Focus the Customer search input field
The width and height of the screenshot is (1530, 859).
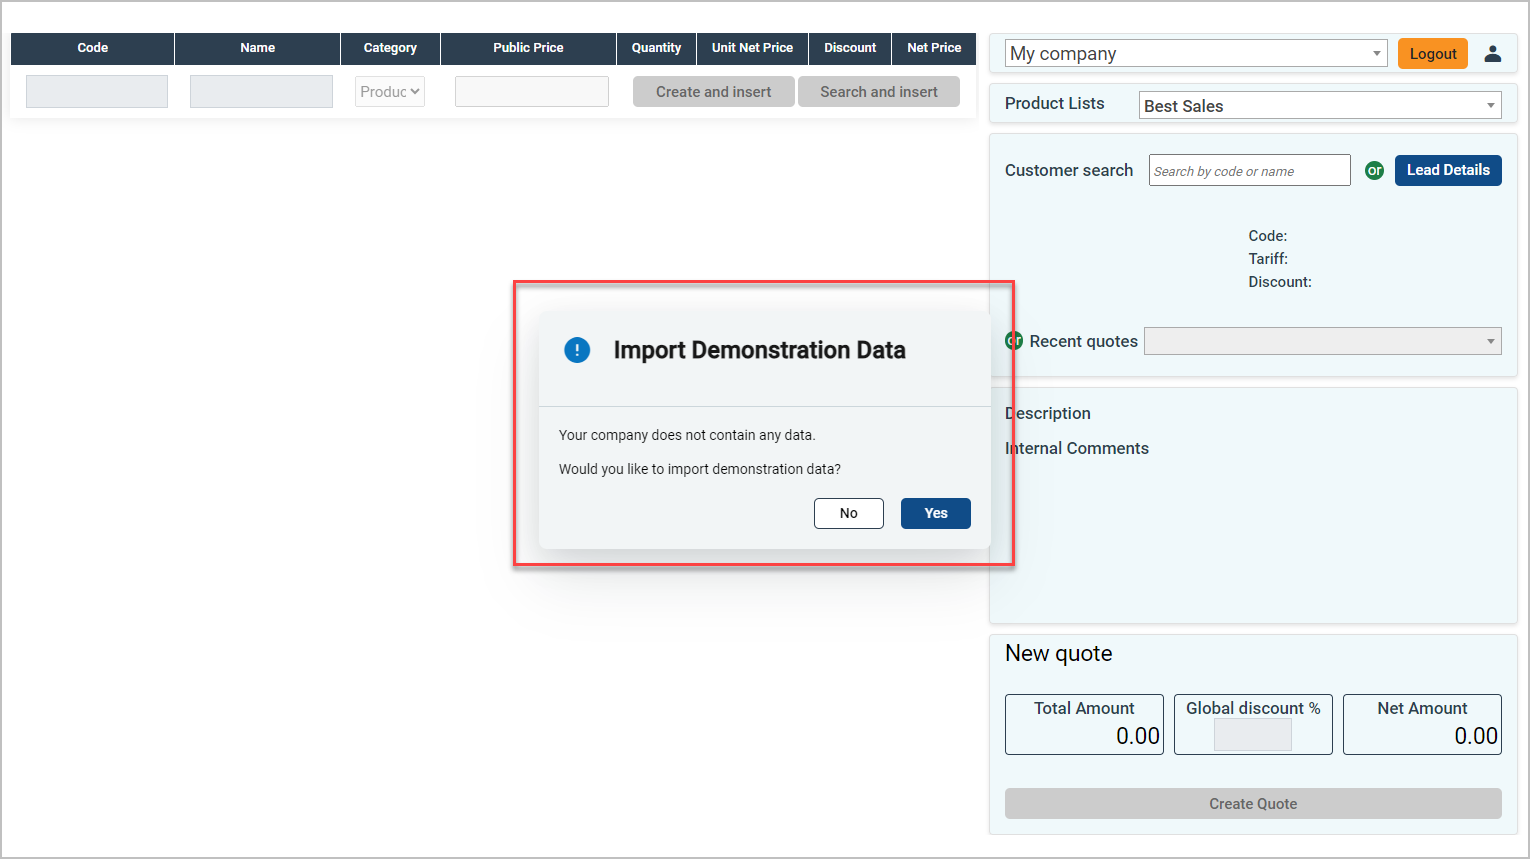coord(1249,170)
